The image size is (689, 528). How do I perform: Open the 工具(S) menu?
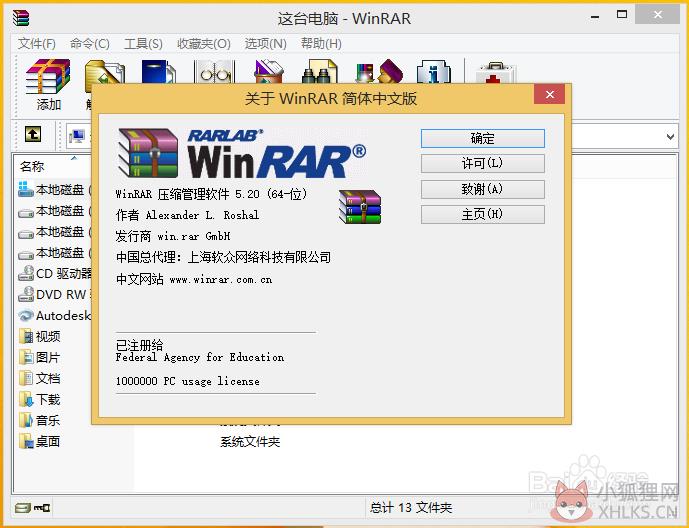click(143, 43)
